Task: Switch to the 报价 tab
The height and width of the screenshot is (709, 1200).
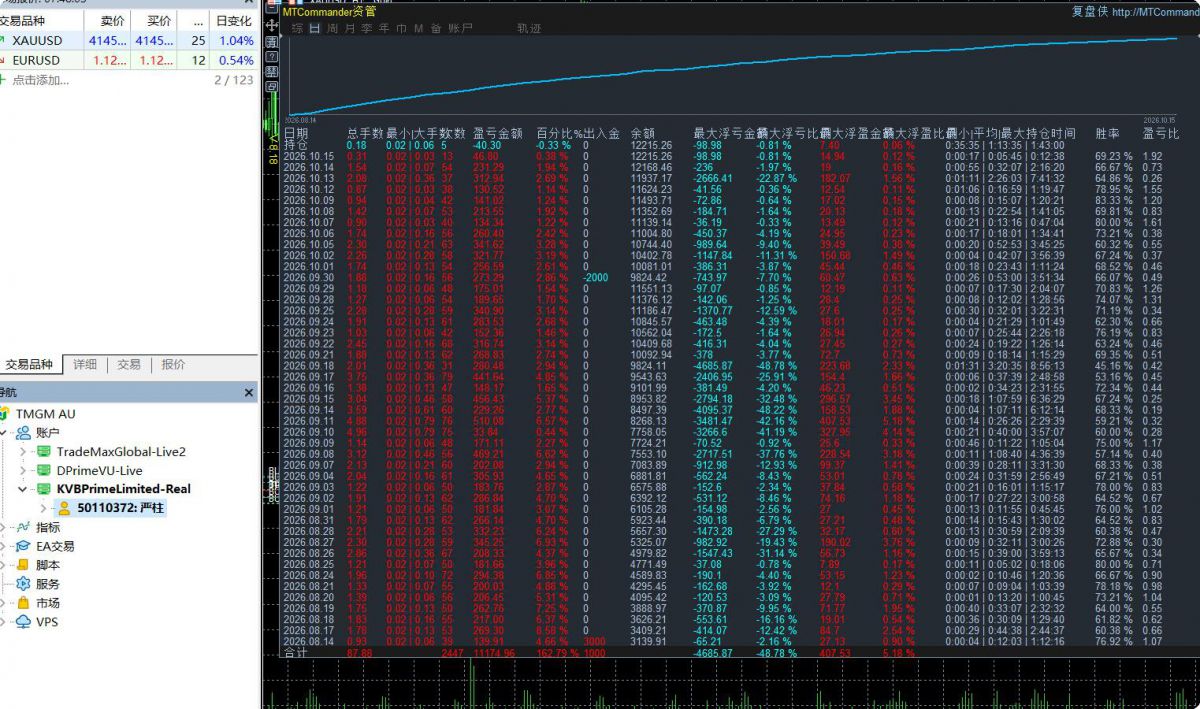Action: 173,365
